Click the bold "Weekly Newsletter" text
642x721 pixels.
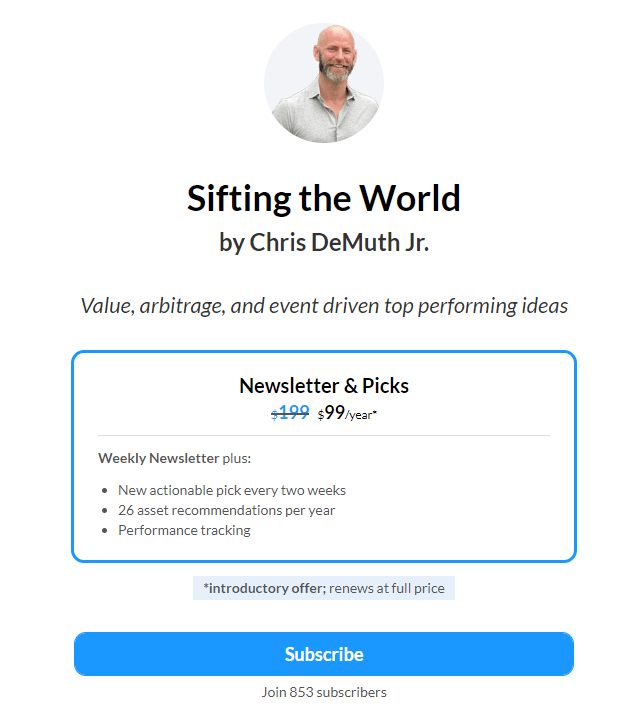158,458
